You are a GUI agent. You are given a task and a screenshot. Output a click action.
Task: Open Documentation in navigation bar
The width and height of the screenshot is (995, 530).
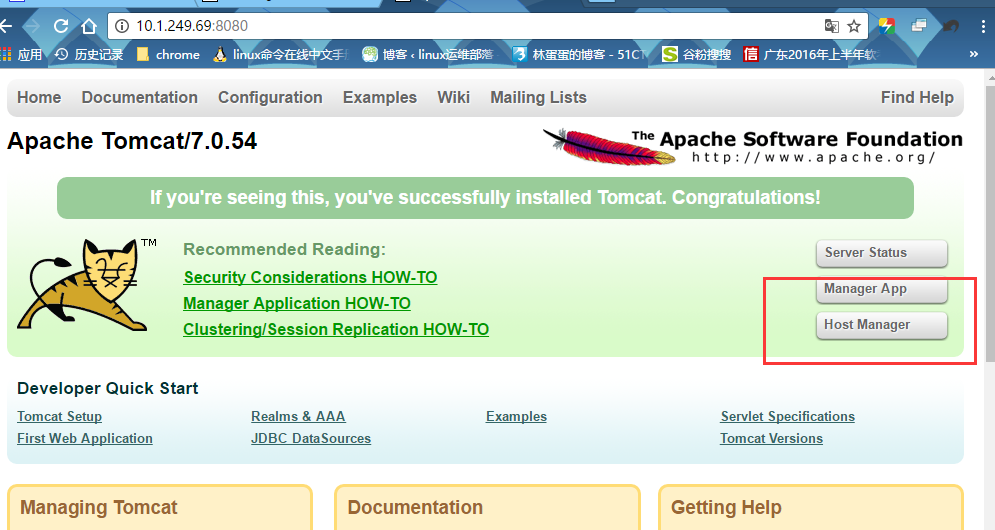coord(140,97)
